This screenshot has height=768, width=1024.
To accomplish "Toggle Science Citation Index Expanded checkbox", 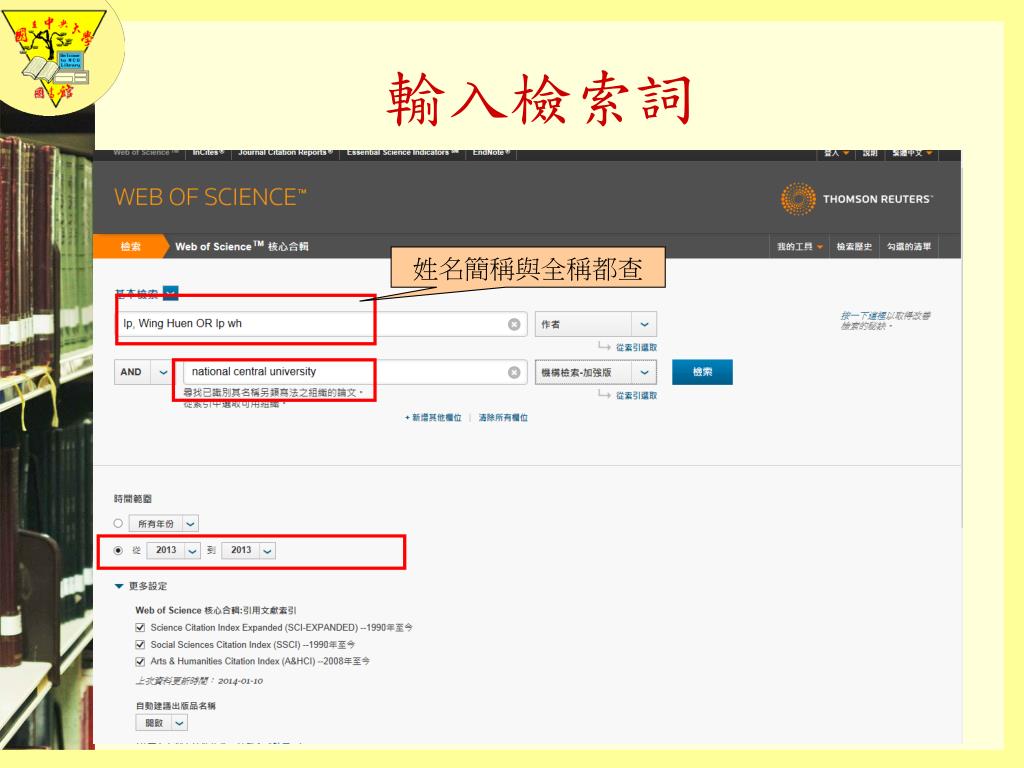I will (140, 628).
